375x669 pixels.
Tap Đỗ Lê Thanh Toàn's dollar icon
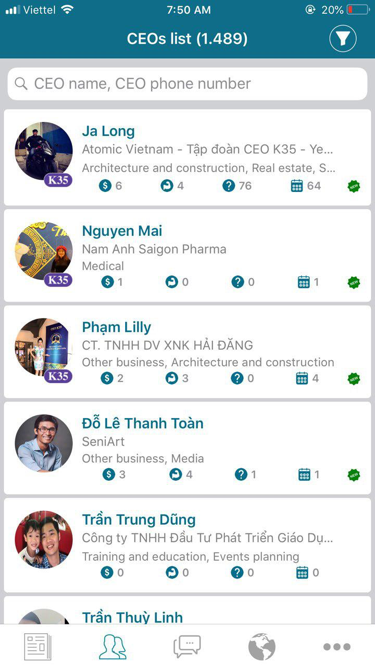pos(109,474)
